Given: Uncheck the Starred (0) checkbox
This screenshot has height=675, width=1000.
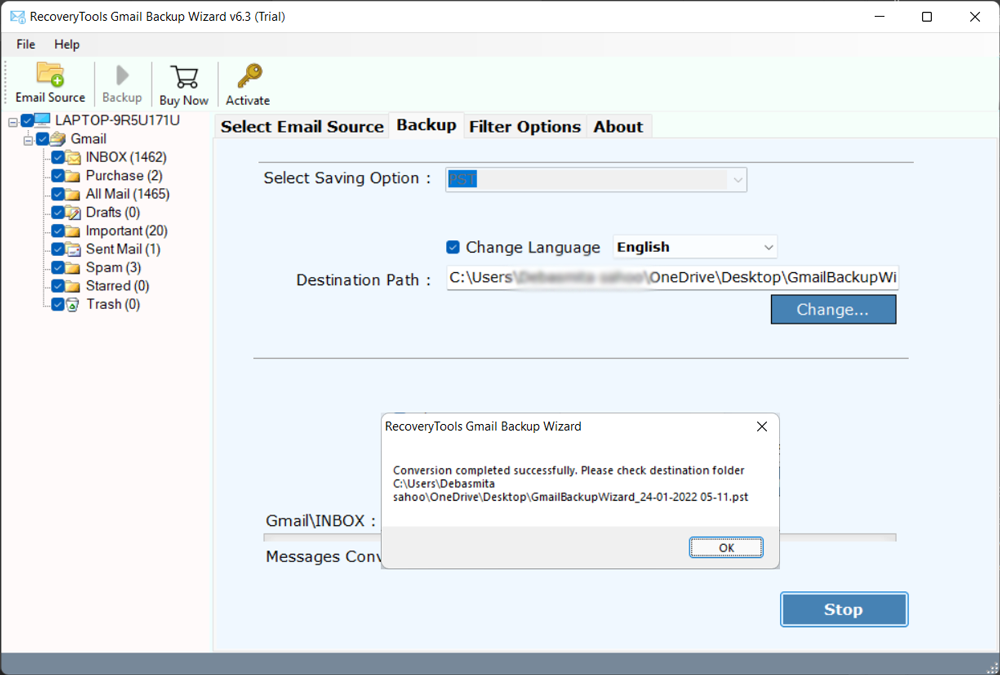Looking at the screenshot, I should (x=58, y=286).
